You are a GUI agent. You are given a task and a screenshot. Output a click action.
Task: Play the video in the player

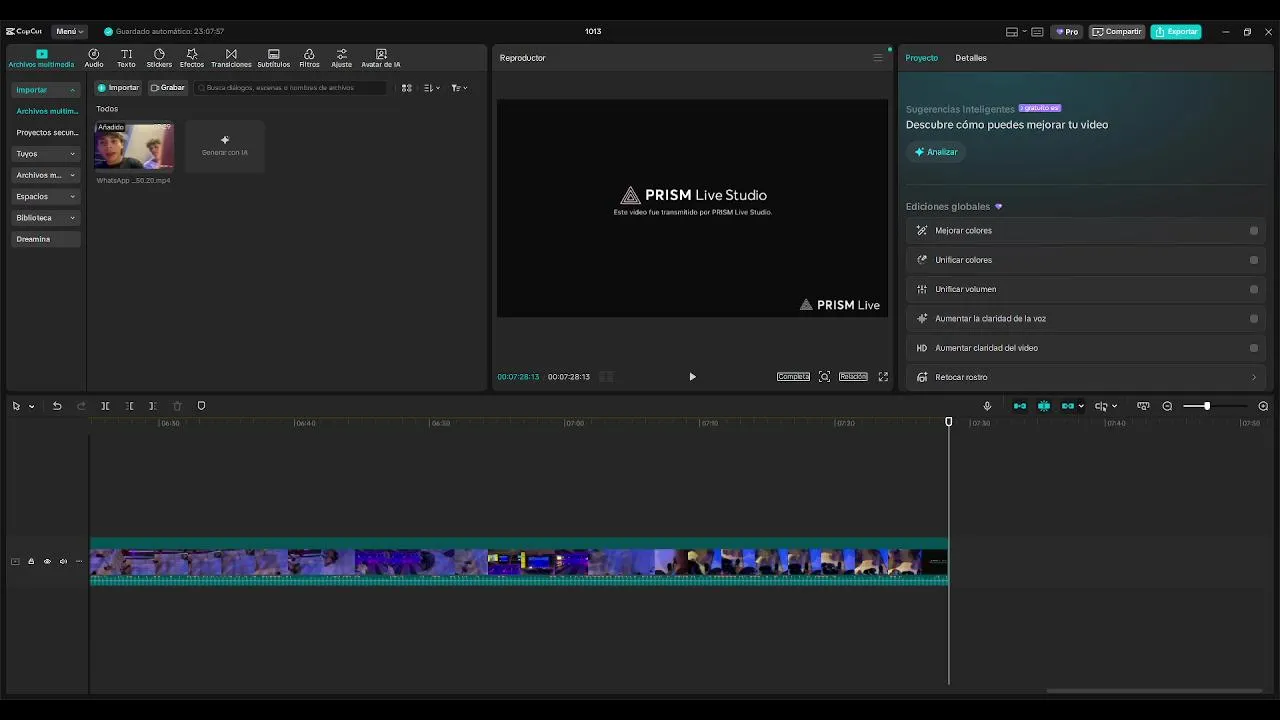692,377
